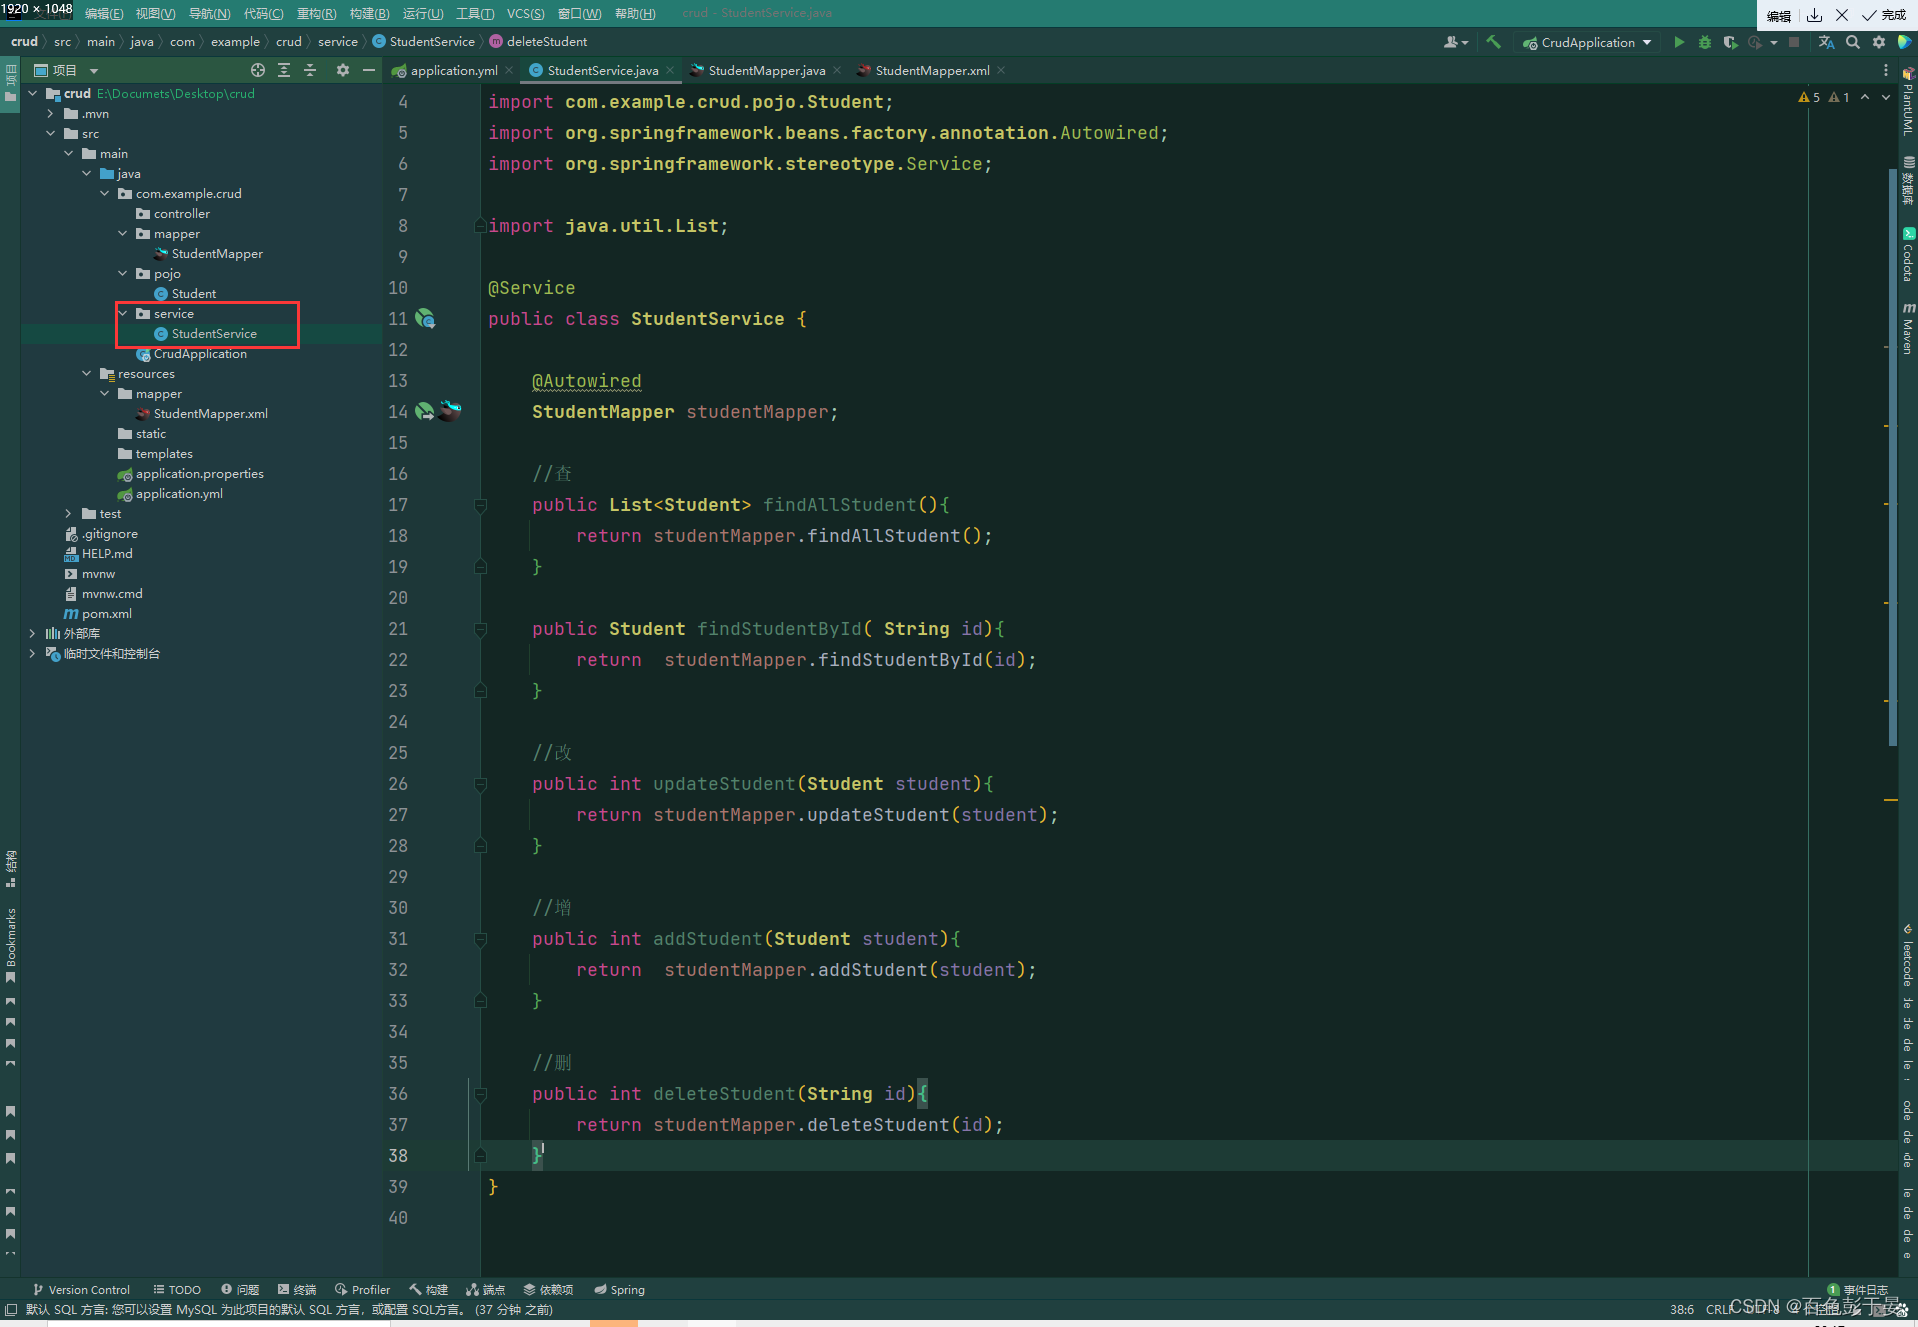Click the Spring bean gutter icon on line 11

425,319
